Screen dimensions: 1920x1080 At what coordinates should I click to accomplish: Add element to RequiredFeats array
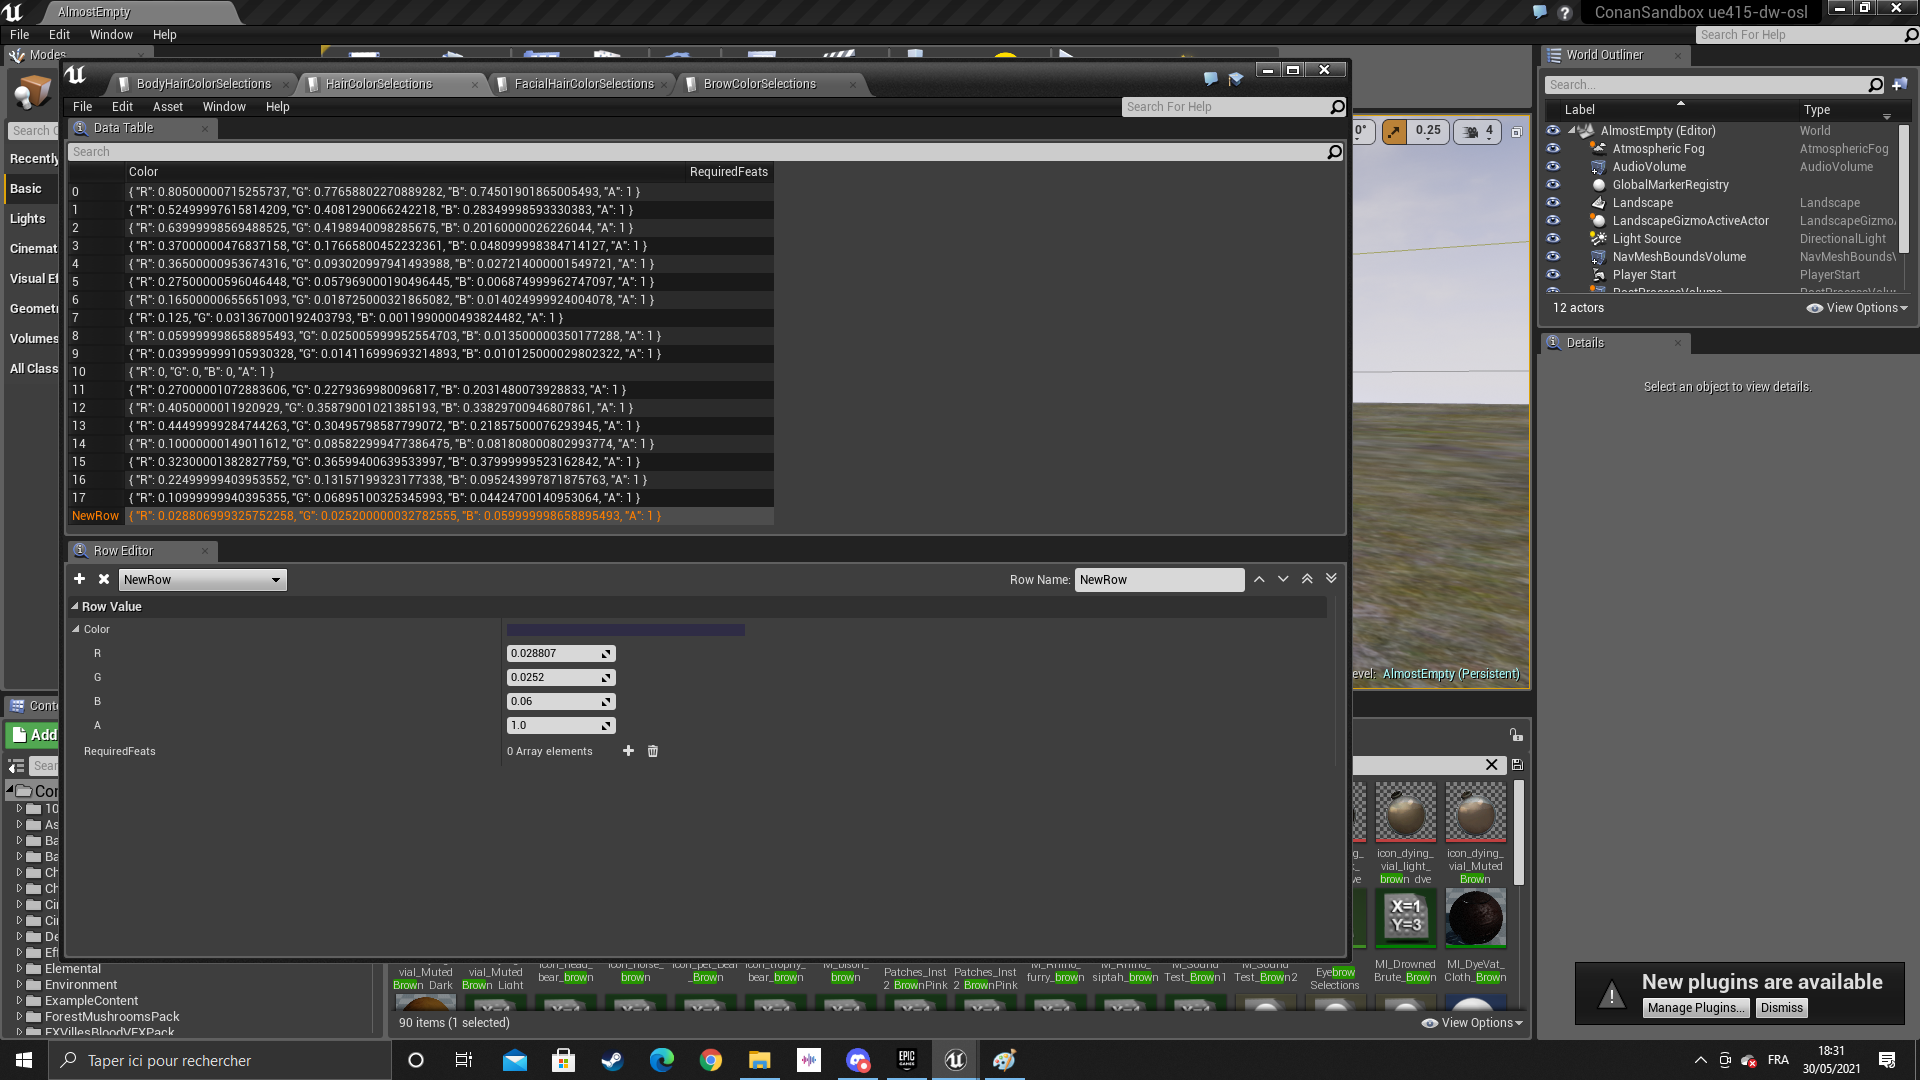click(x=628, y=751)
